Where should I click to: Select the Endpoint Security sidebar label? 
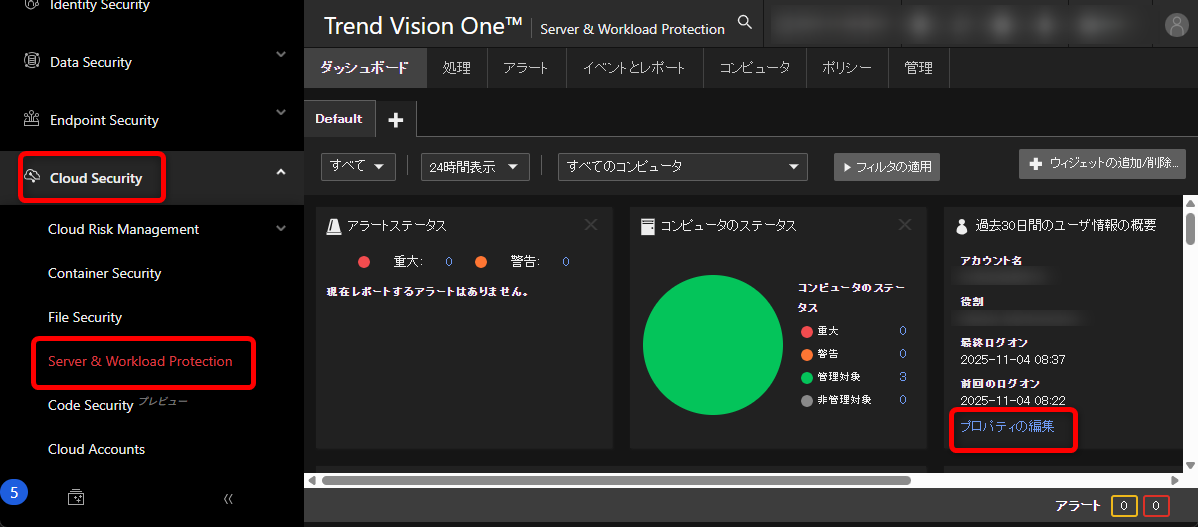pos(105,120)
